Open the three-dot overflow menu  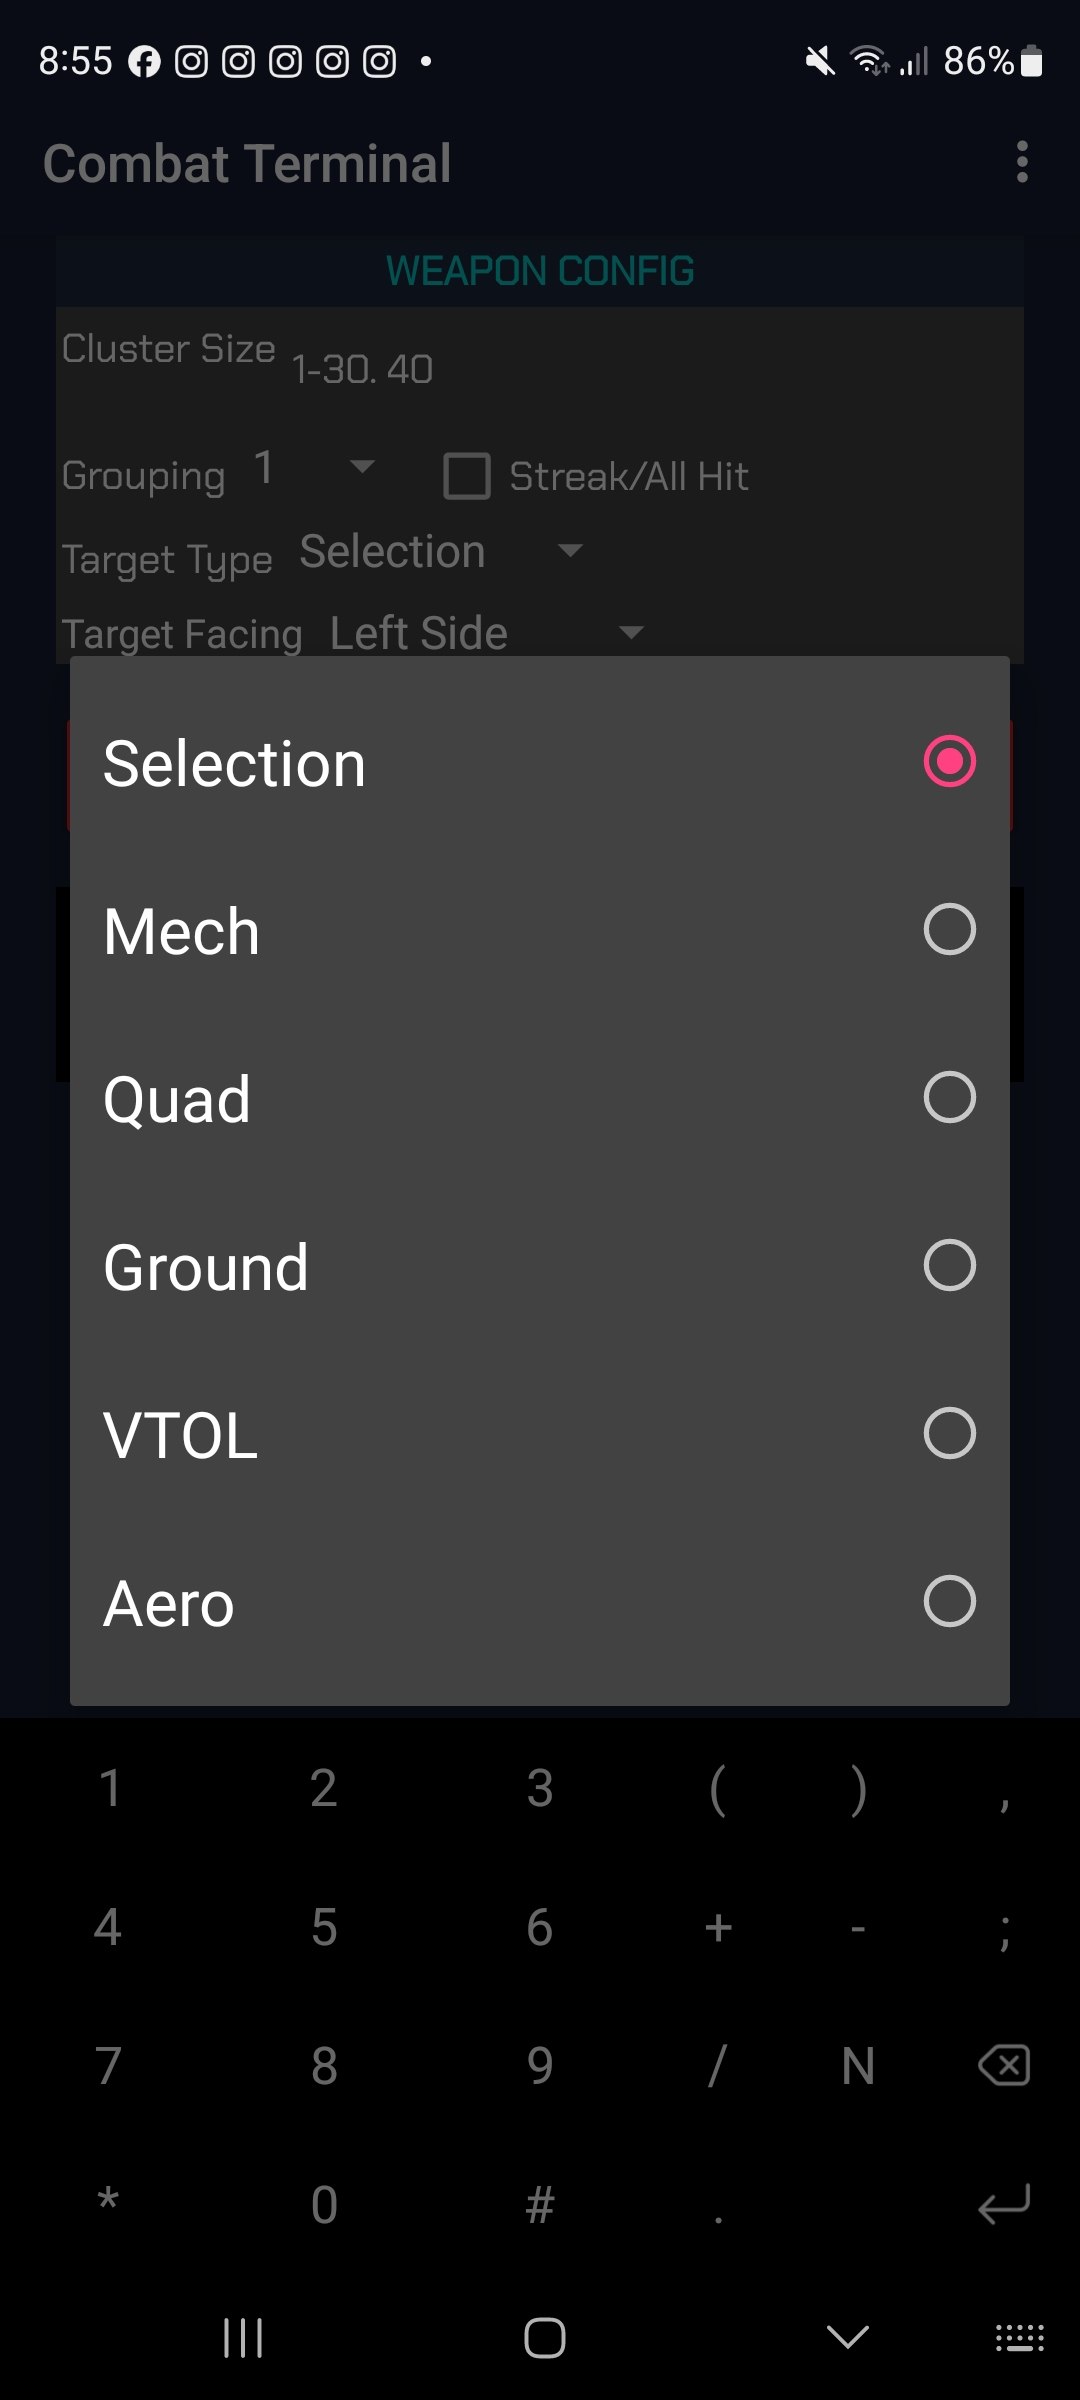click(1021, 162)
